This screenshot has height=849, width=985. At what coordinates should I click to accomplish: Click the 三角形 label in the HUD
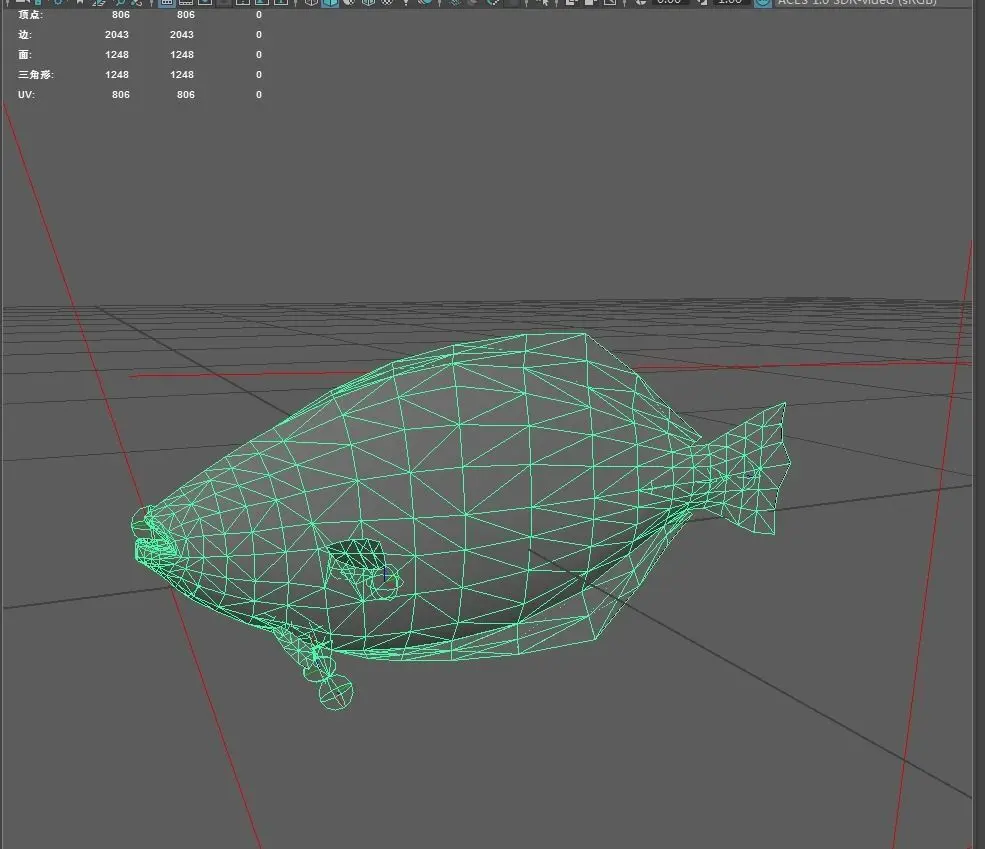[36, 75]
